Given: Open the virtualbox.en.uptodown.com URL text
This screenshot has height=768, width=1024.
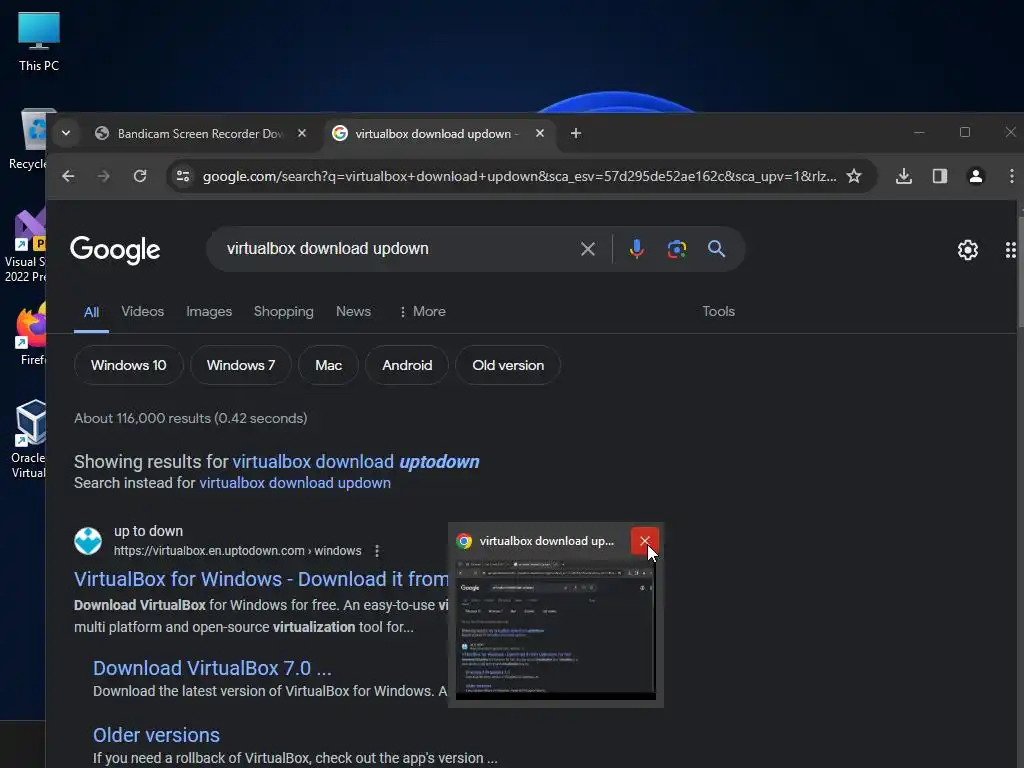Looking at the screenshot, I should pyautogui.click(x=238, y=551).
